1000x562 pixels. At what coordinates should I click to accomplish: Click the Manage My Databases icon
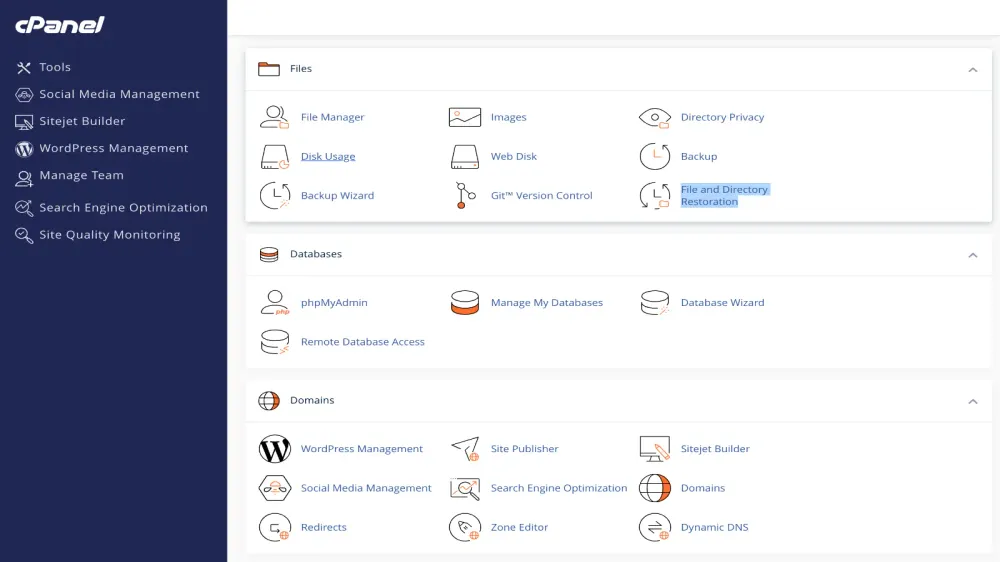tap(465, 302)
